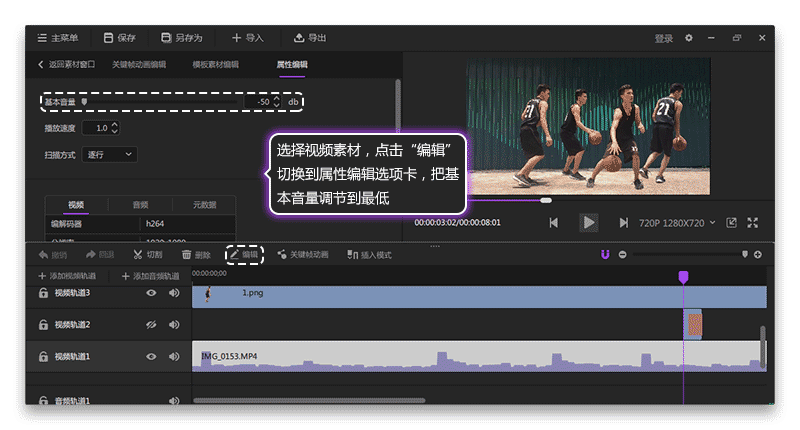The height and width of the screenshot is (430, 800).
Task: Click the basketball video preview
Action: [588, 126]
